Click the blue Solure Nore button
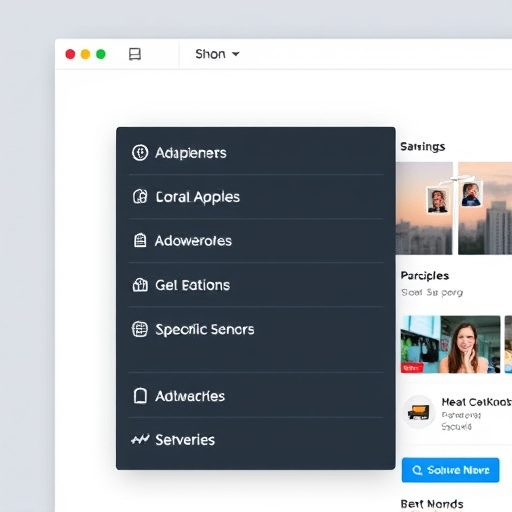The width and height of the screenshot is (512, 512). (x=450, y=470)
